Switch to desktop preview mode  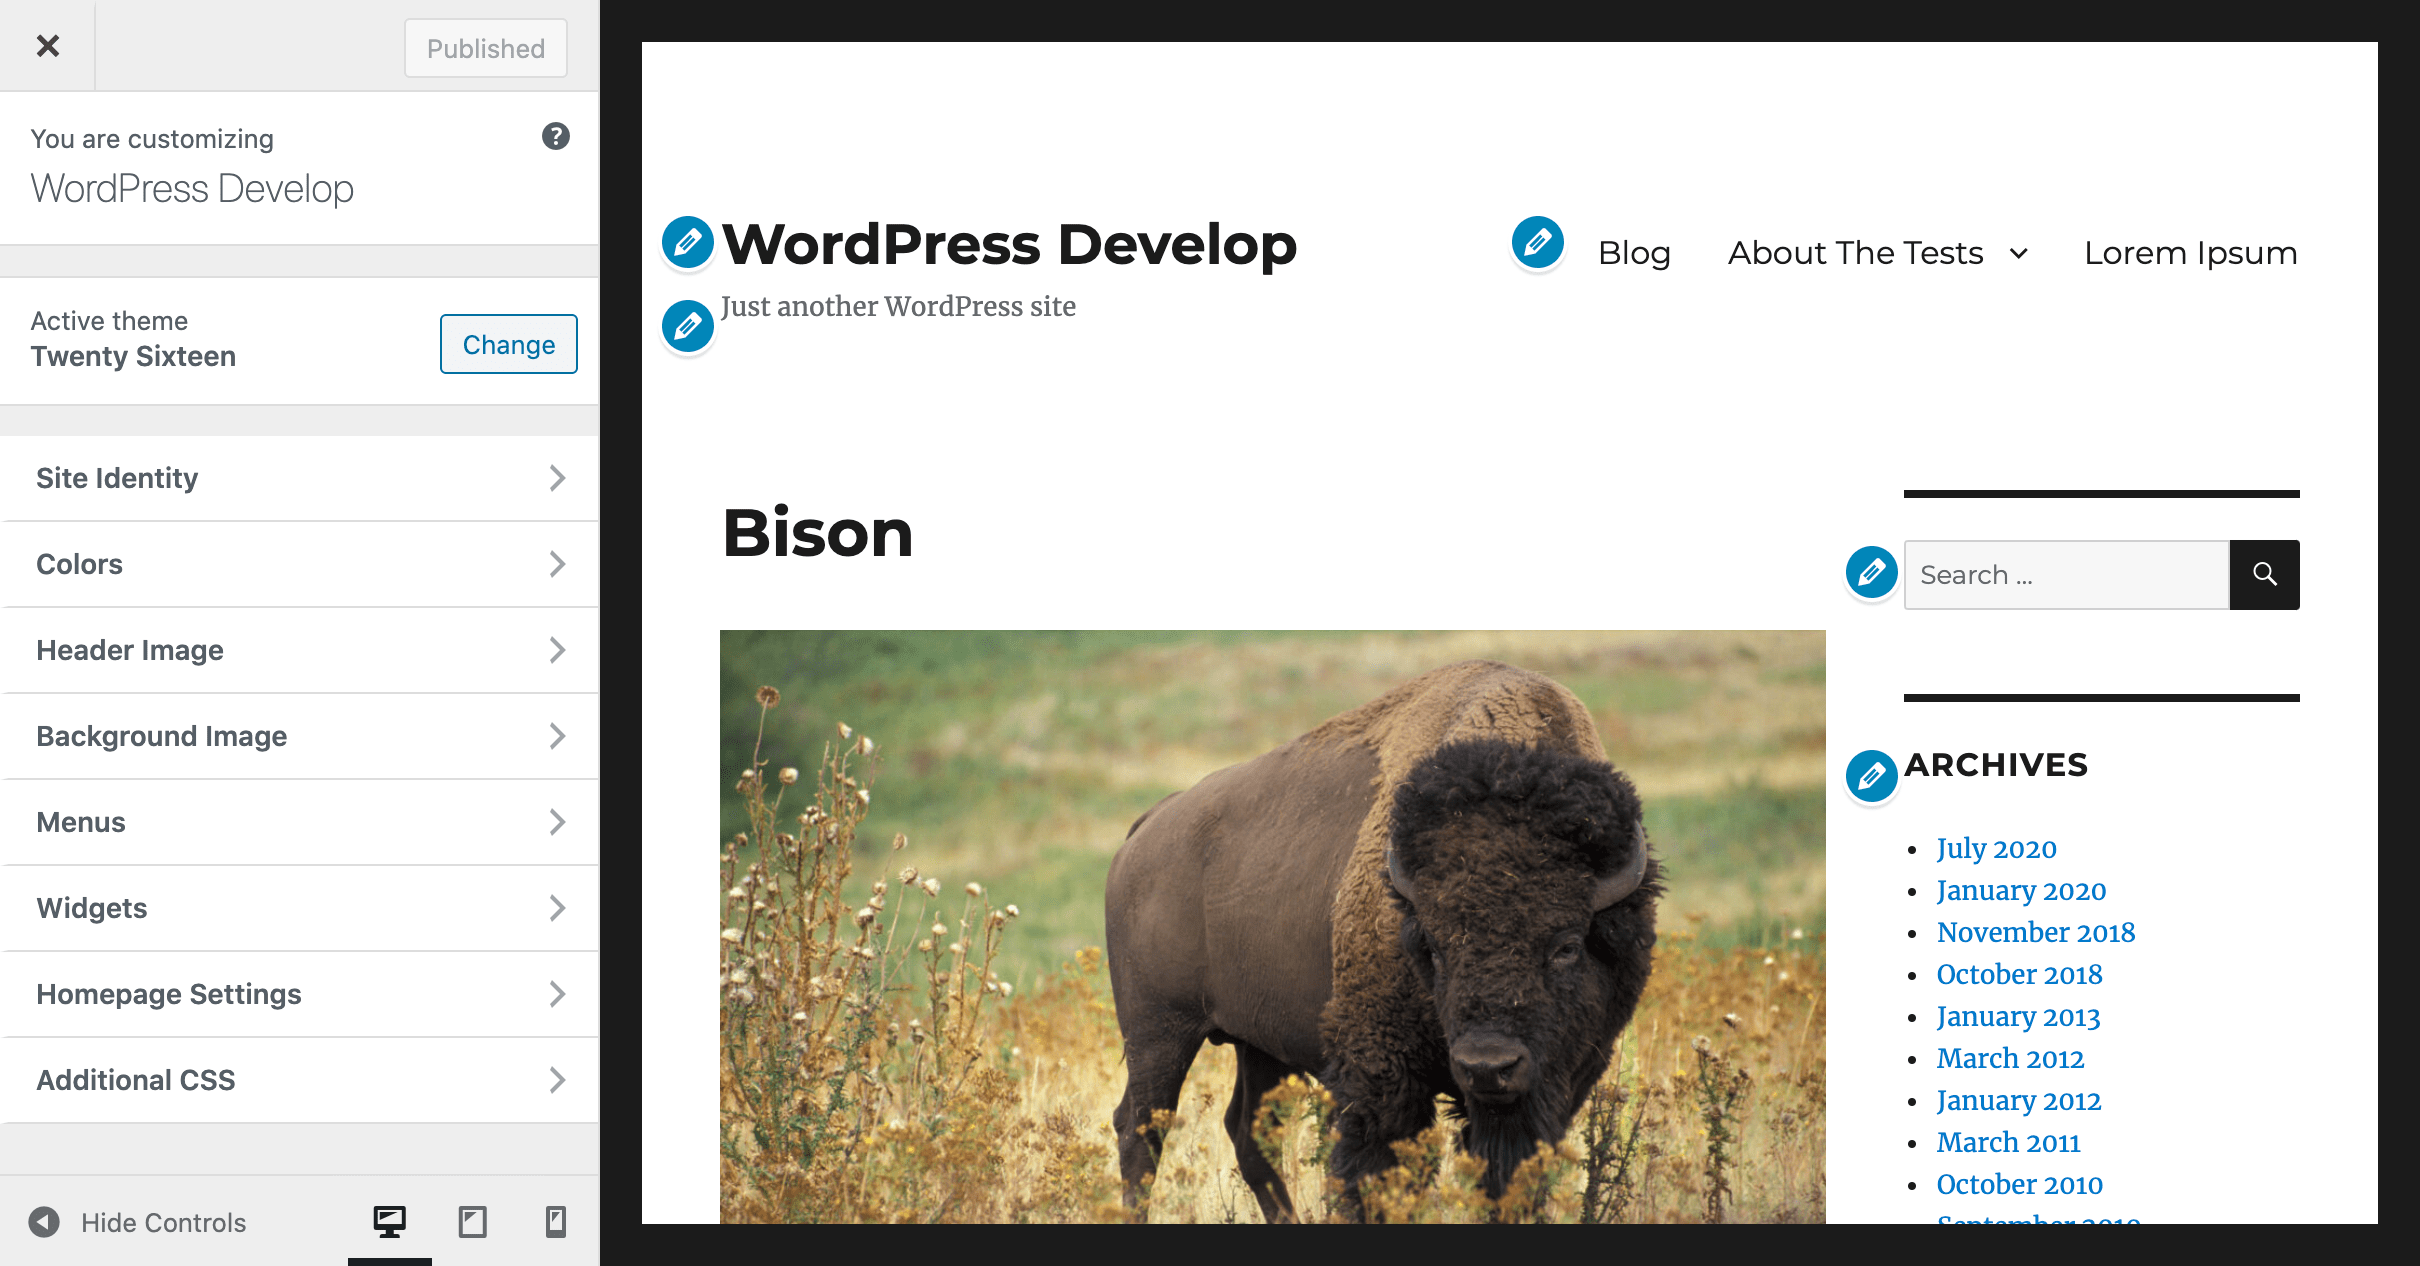tap(390, 1221)
